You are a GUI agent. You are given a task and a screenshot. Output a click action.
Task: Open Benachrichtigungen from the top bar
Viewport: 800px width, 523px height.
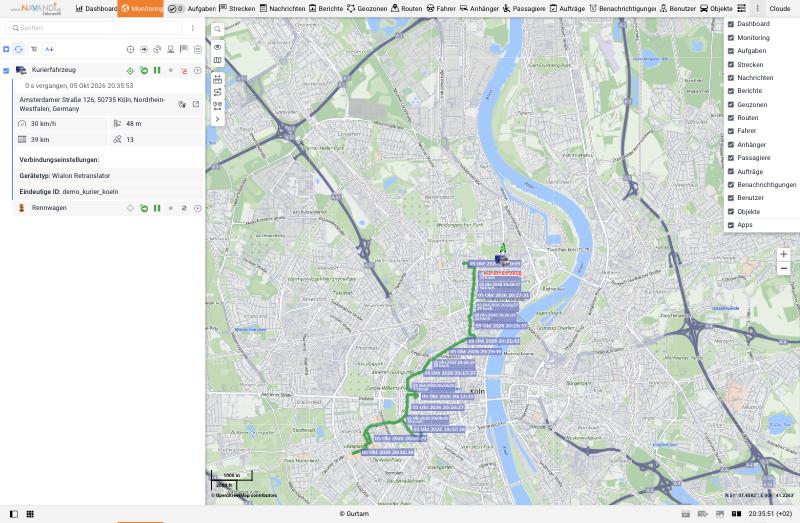(622, 9)
